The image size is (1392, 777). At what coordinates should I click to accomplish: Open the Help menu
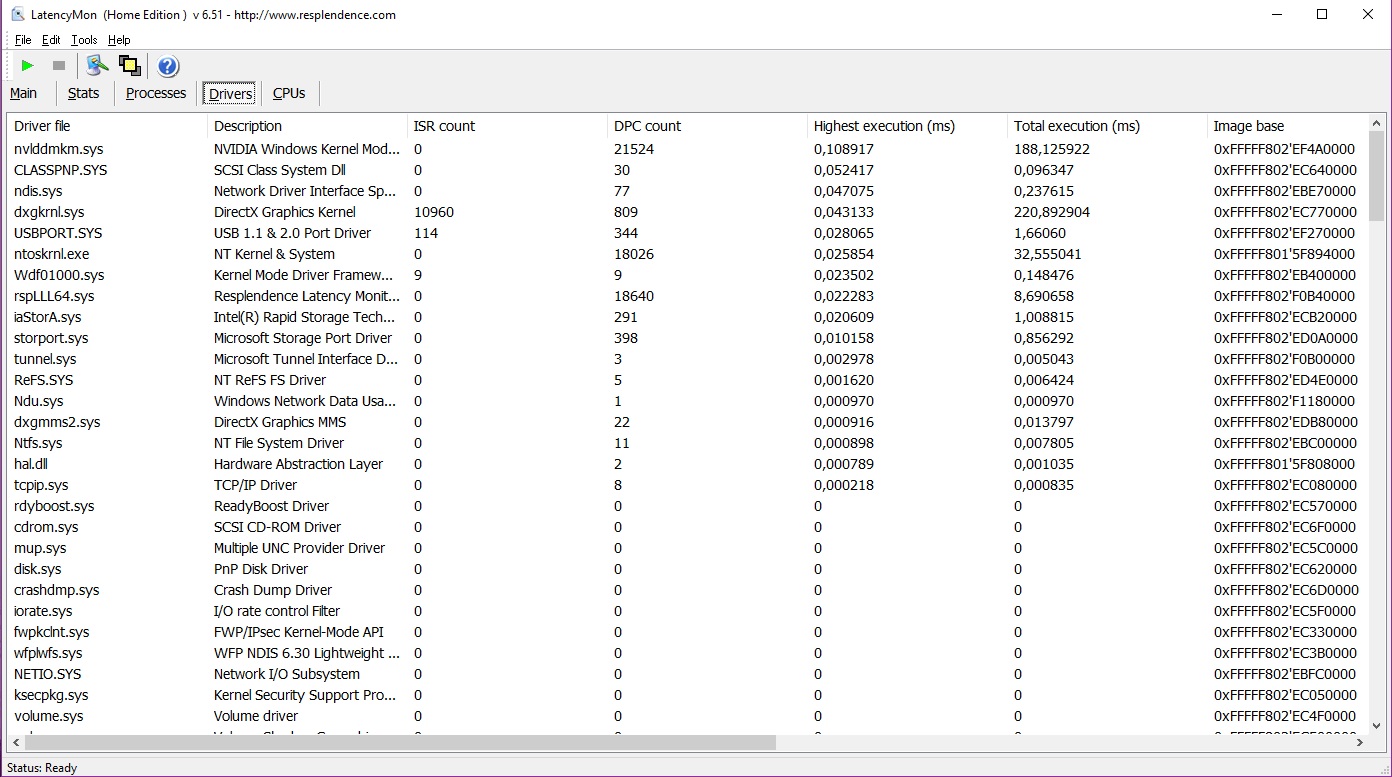tap(119, 40)
